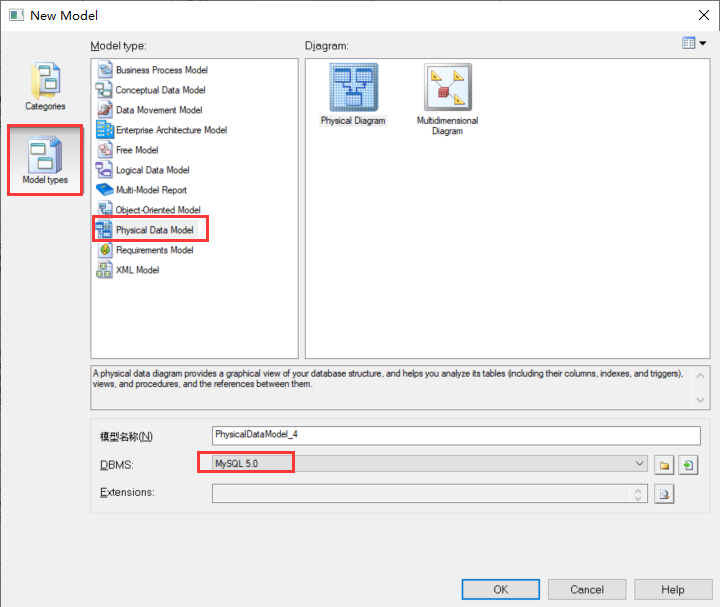This screenshot has height=607, width=720.
Task: Browse DBMS folder with folder icon
Action: click(x=664, y=465)
